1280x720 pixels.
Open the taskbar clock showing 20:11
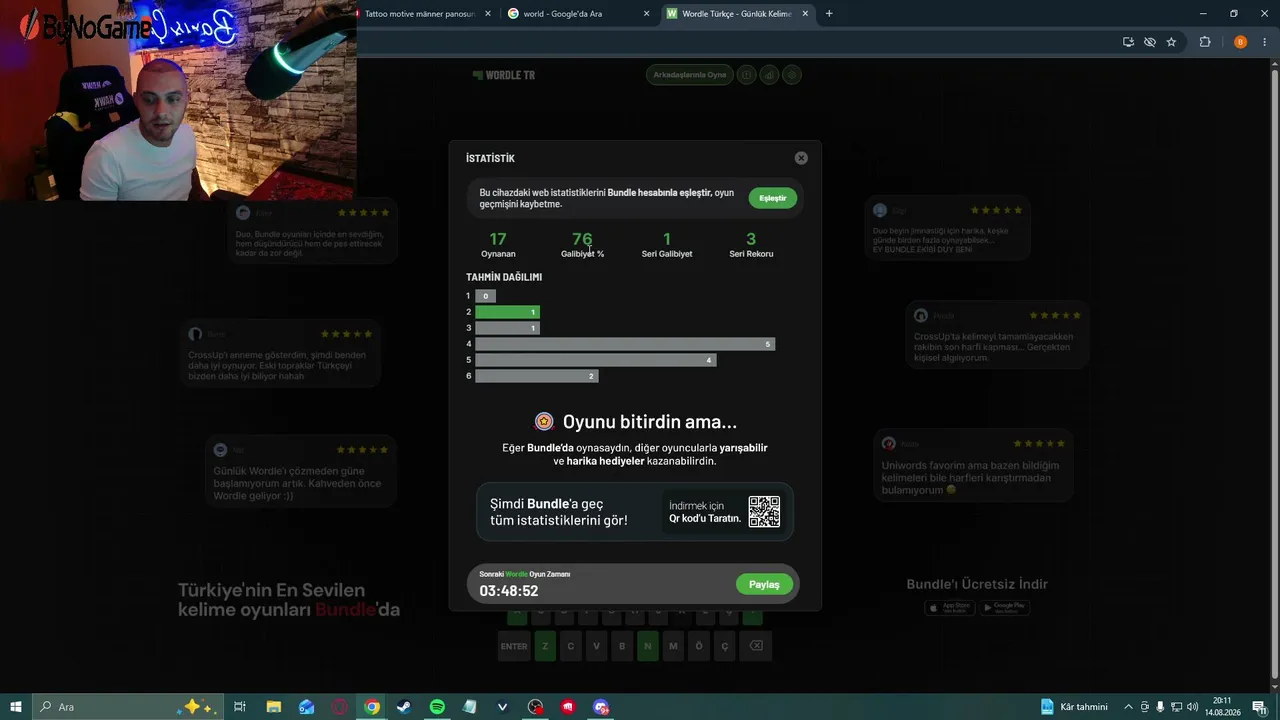pos(1222,707)
